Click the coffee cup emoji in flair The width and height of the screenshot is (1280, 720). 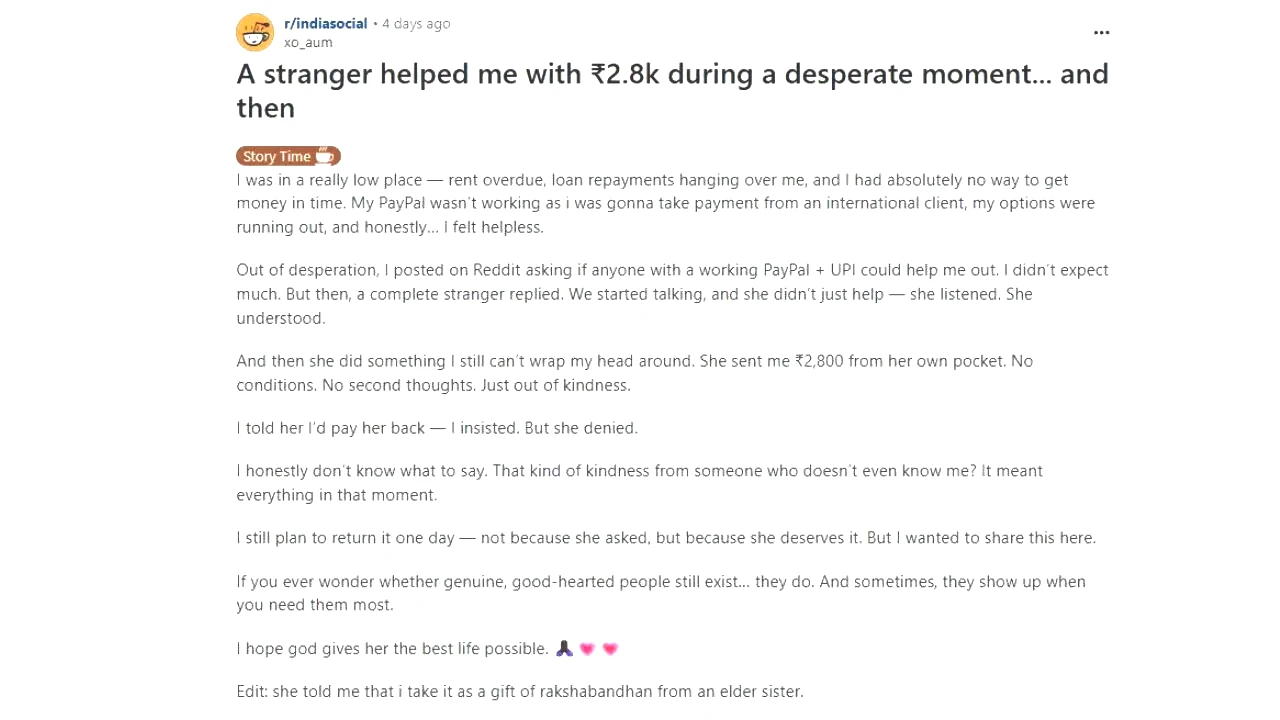click(324, 156)
